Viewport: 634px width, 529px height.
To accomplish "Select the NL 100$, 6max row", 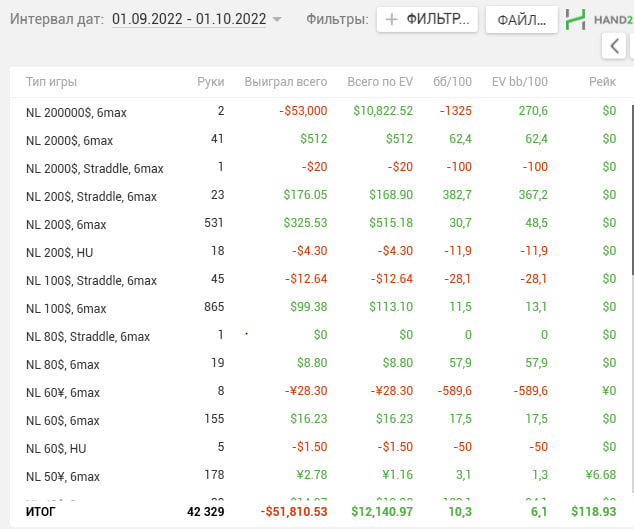I will point(321,307).
